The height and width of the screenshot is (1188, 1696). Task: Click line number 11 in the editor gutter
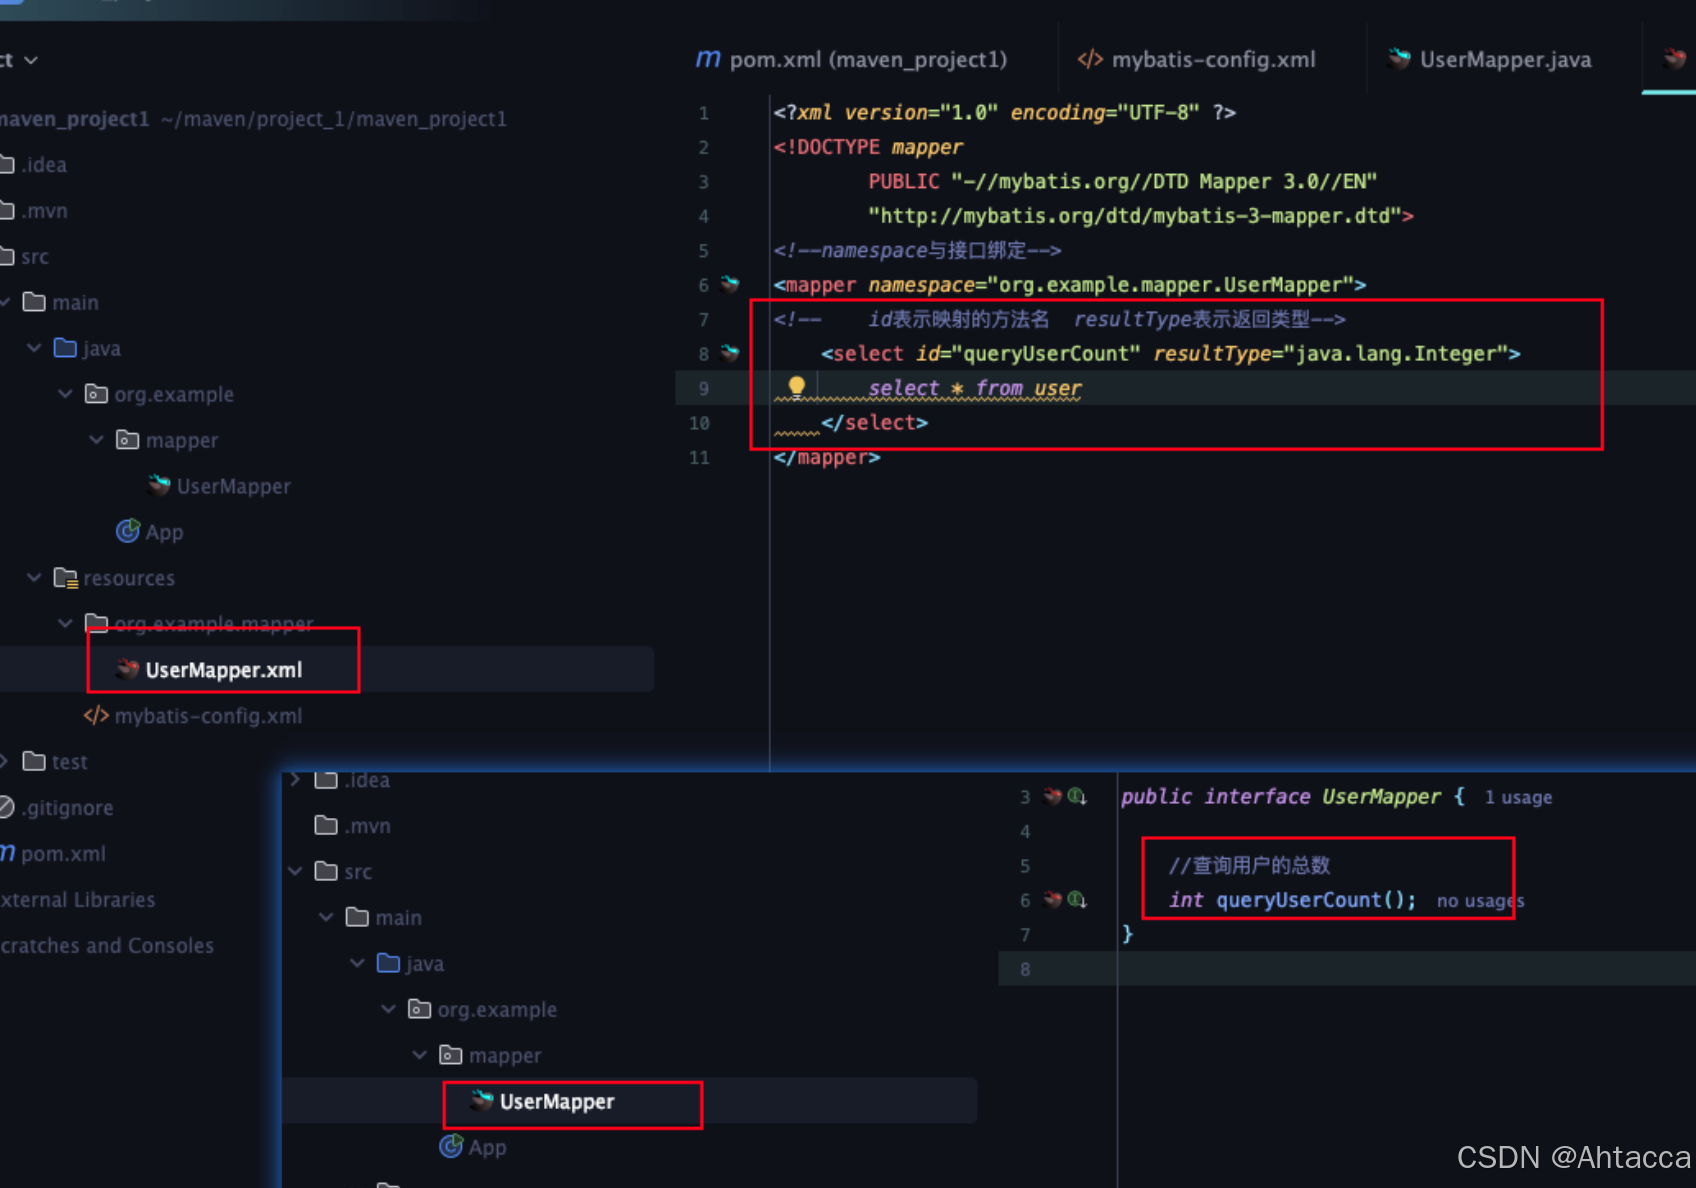coord(699,457)
